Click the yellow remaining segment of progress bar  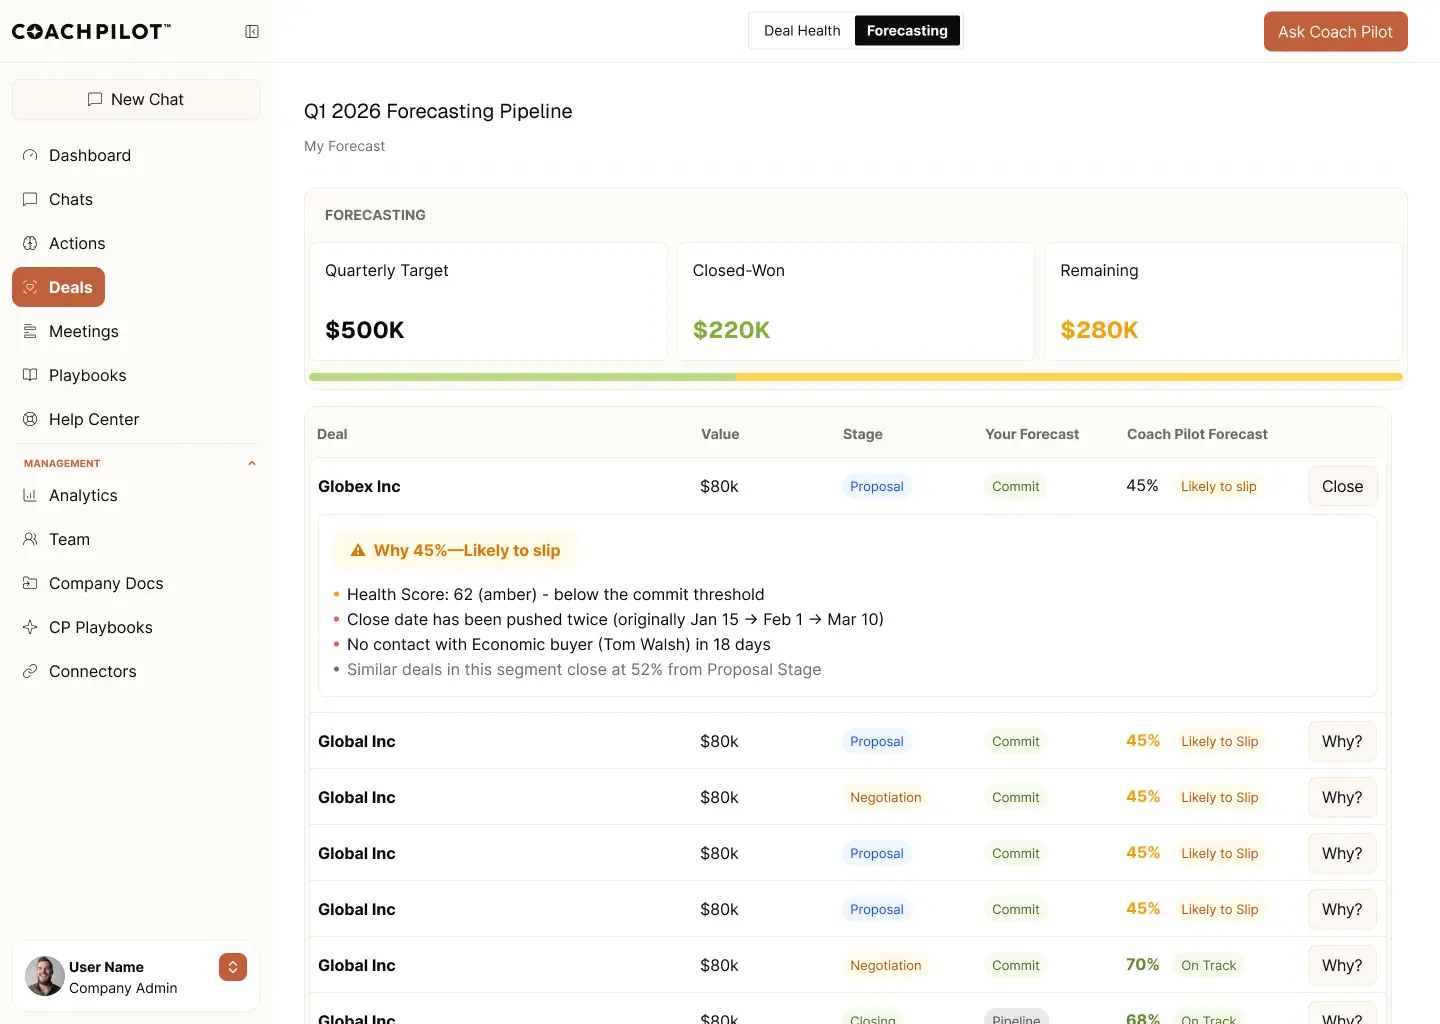[1069, 377]
